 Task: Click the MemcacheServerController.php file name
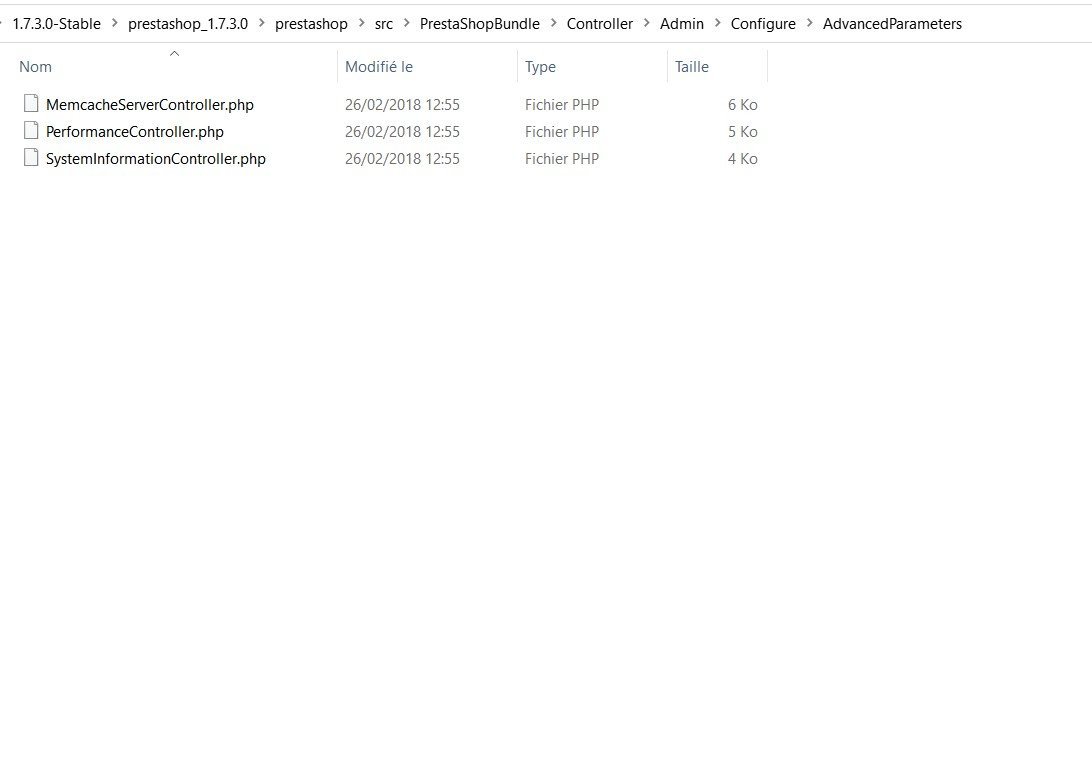pyautogui.click(x=150, y=104)
